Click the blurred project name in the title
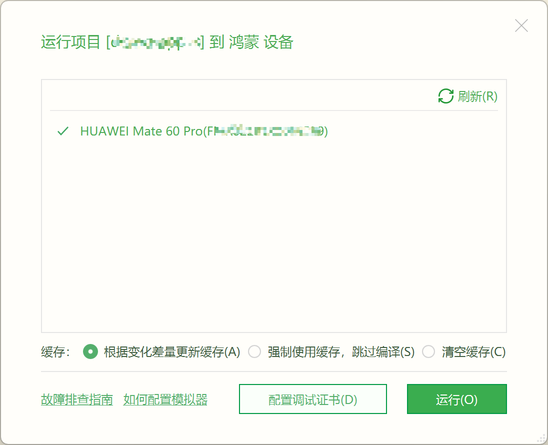 point(155,42)
